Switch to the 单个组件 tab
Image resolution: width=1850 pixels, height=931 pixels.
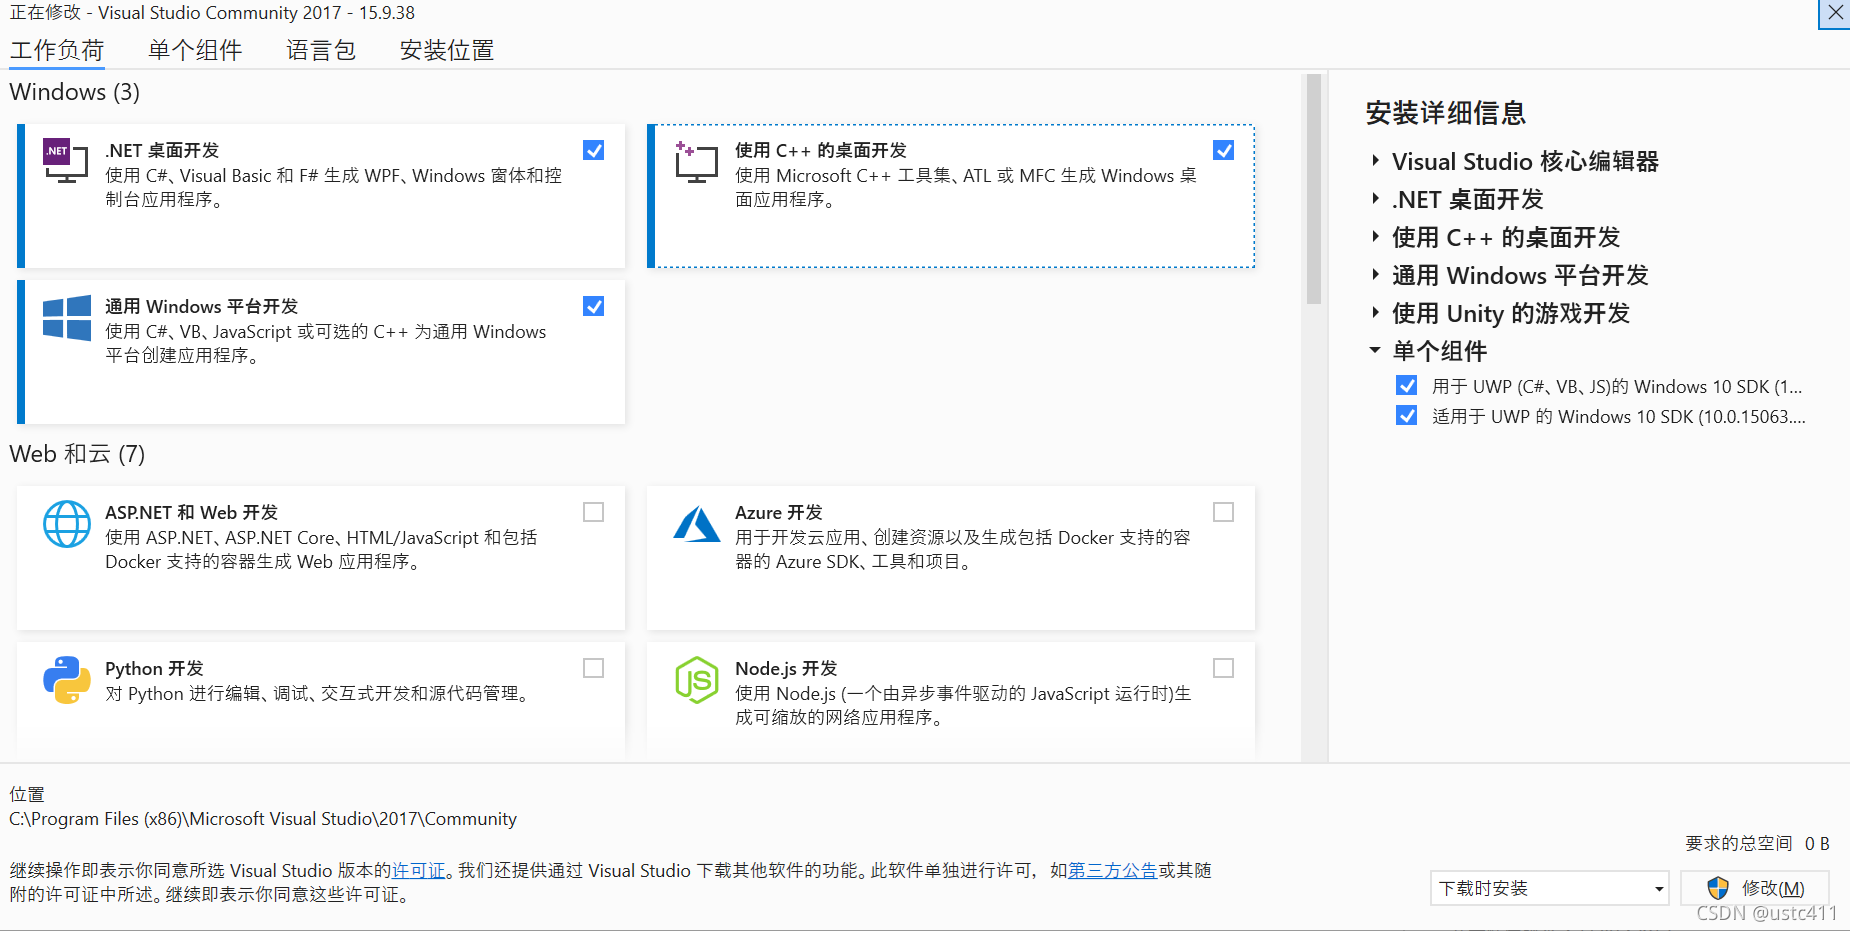pyautogui.click(x=195, y=50)
